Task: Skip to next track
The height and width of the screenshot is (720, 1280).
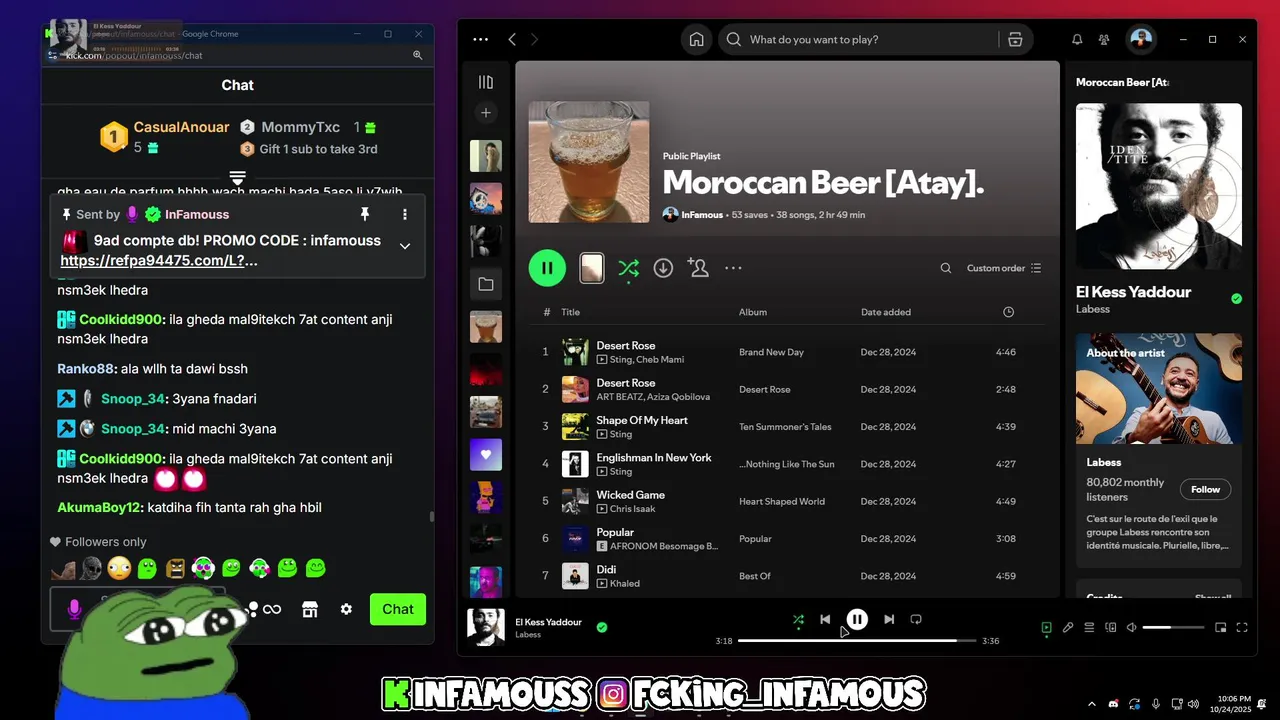Action: [889, 620]
